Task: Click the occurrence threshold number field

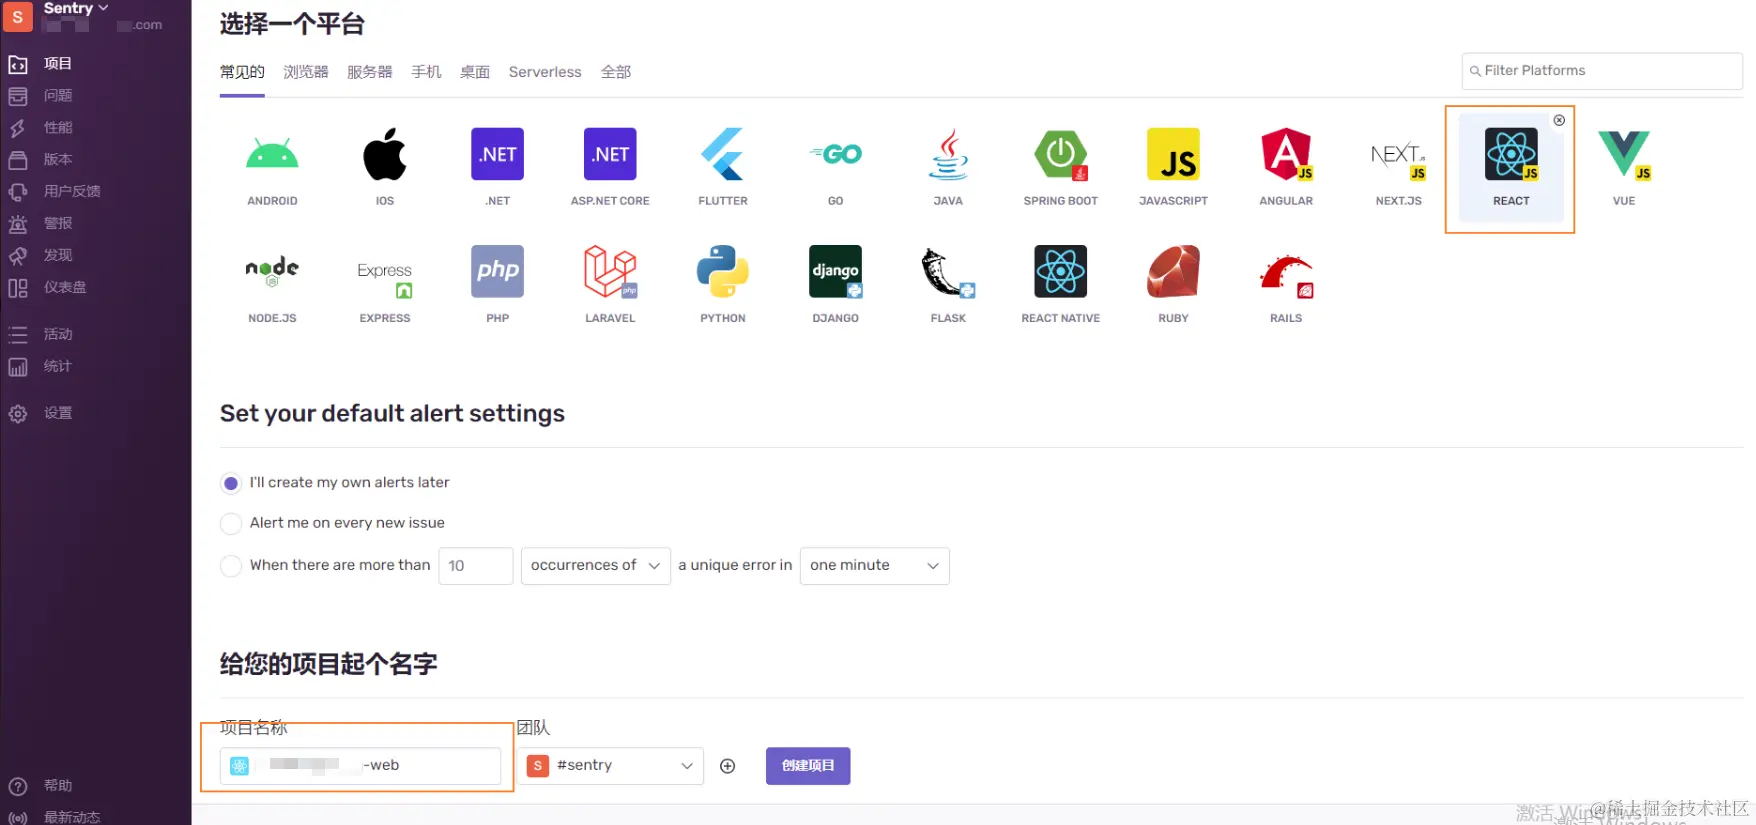Action: pyautogui.click(x=476, y=566)
